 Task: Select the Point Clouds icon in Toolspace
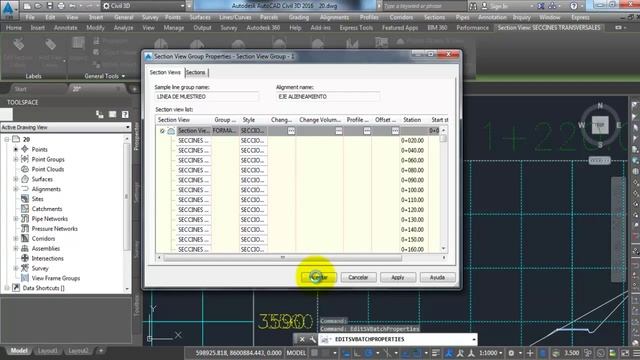(x=25, y=169)
